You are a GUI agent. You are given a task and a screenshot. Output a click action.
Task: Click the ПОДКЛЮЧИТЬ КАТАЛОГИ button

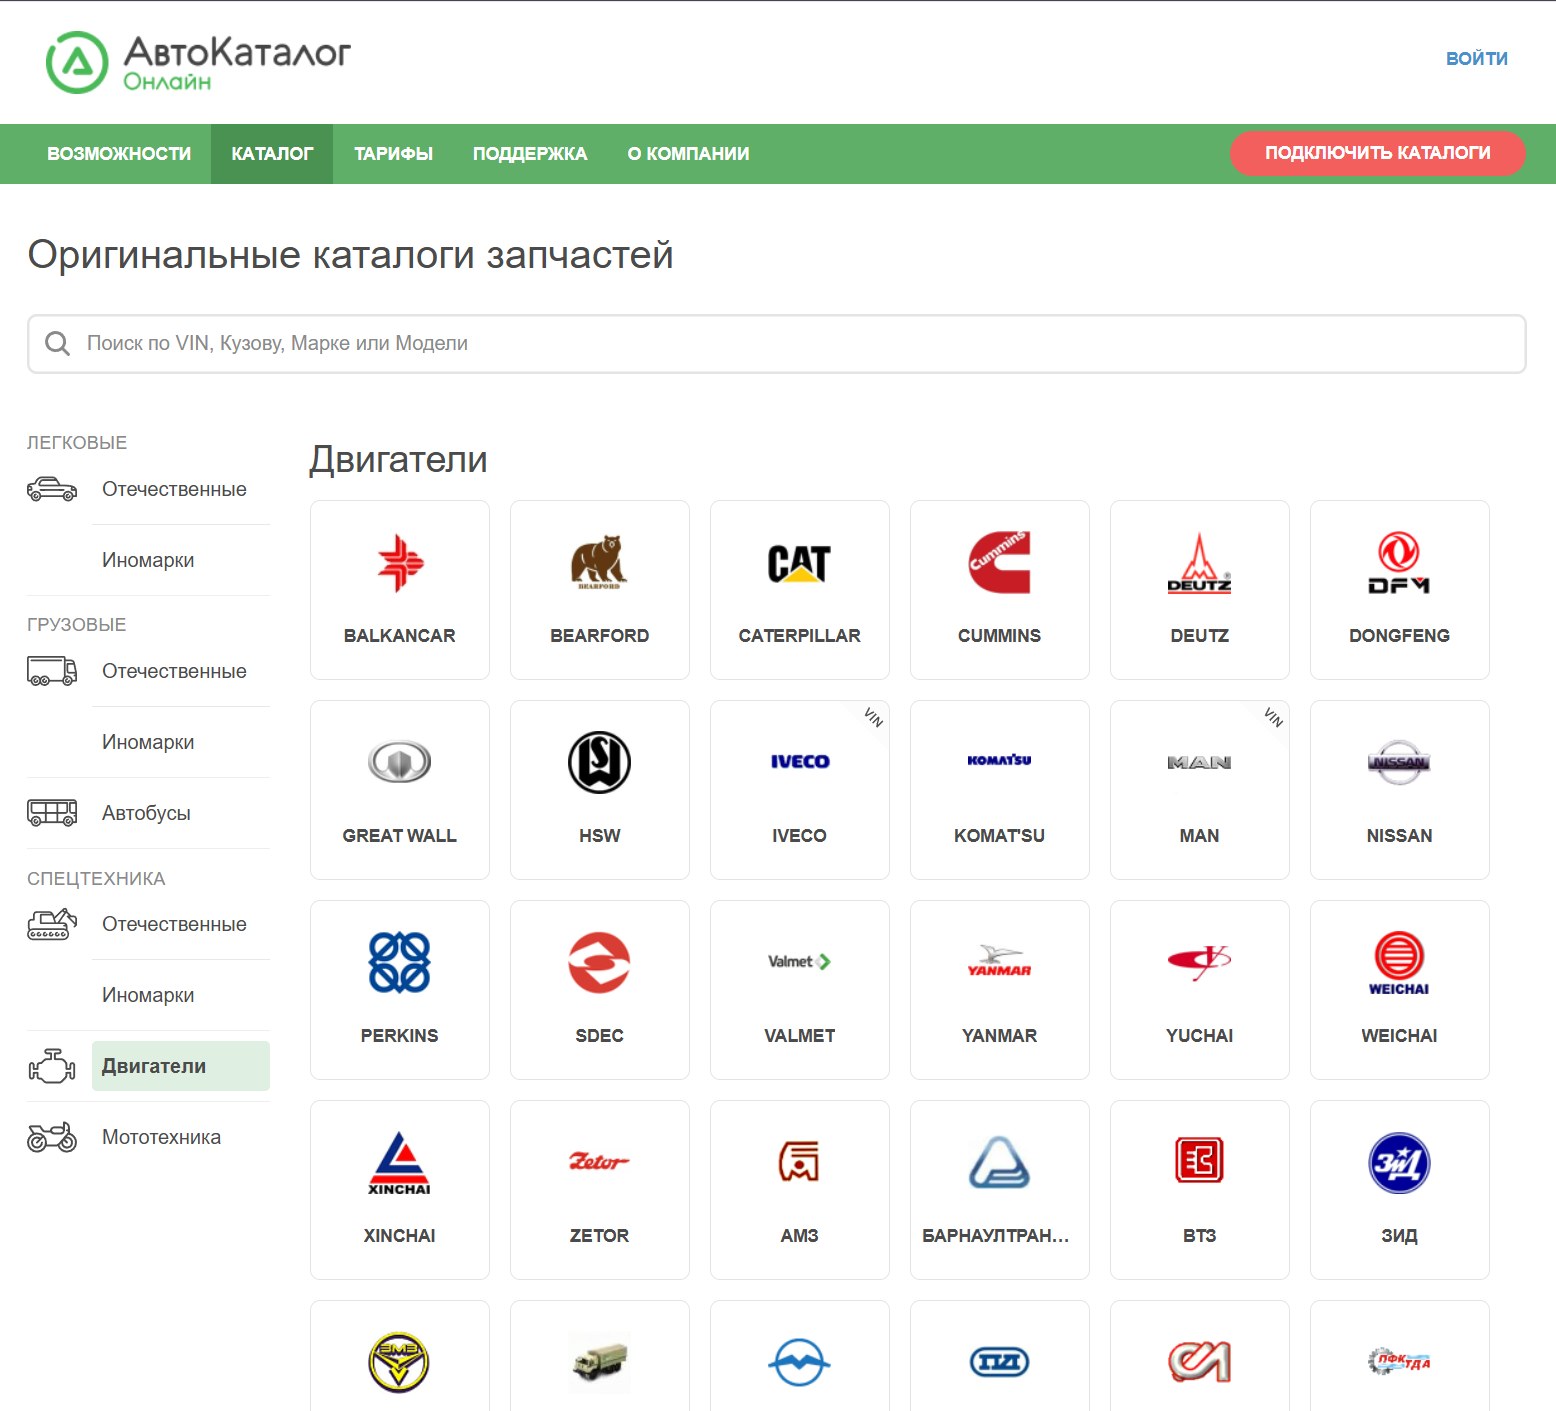click(x=1377, y=153)
